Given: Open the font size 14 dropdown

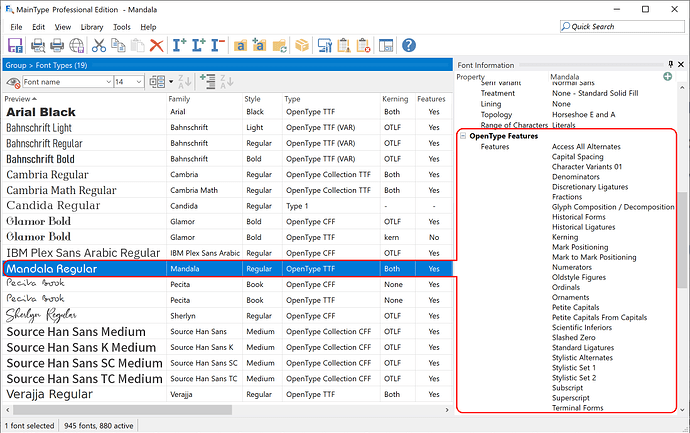Looking at the screenshot, I should point(136,82).
